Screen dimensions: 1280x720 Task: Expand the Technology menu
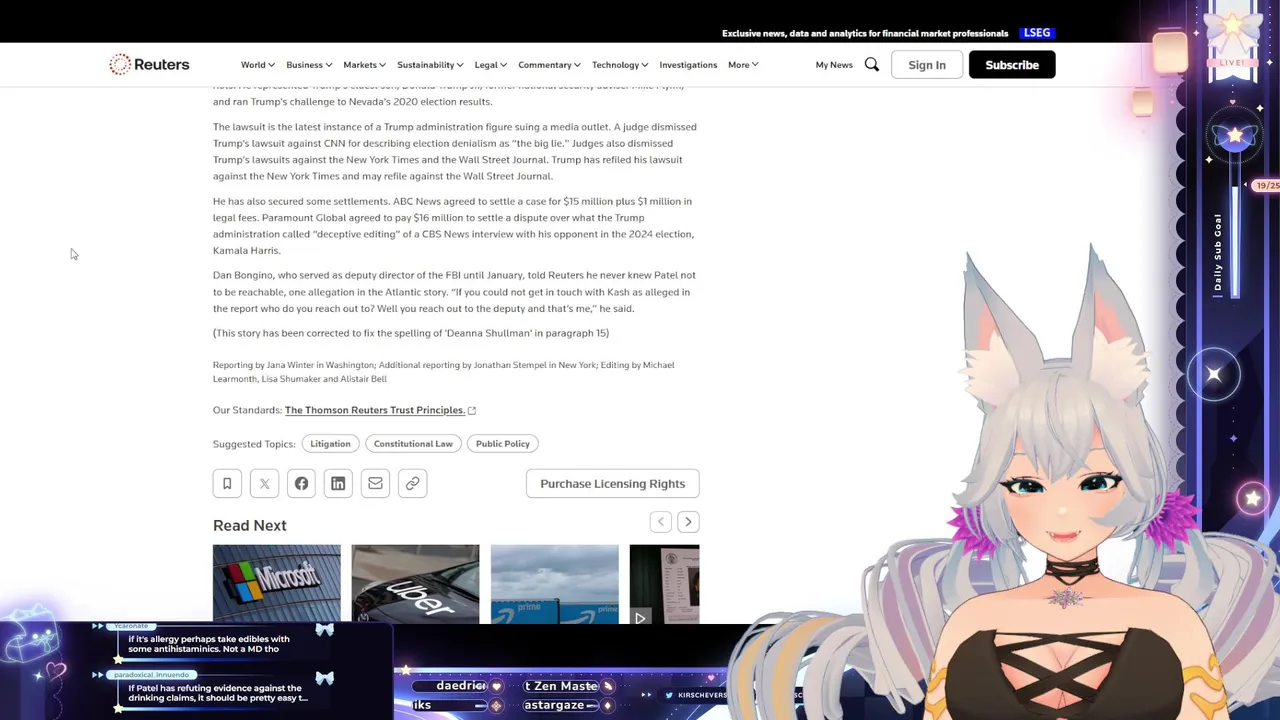pos(620,65)
